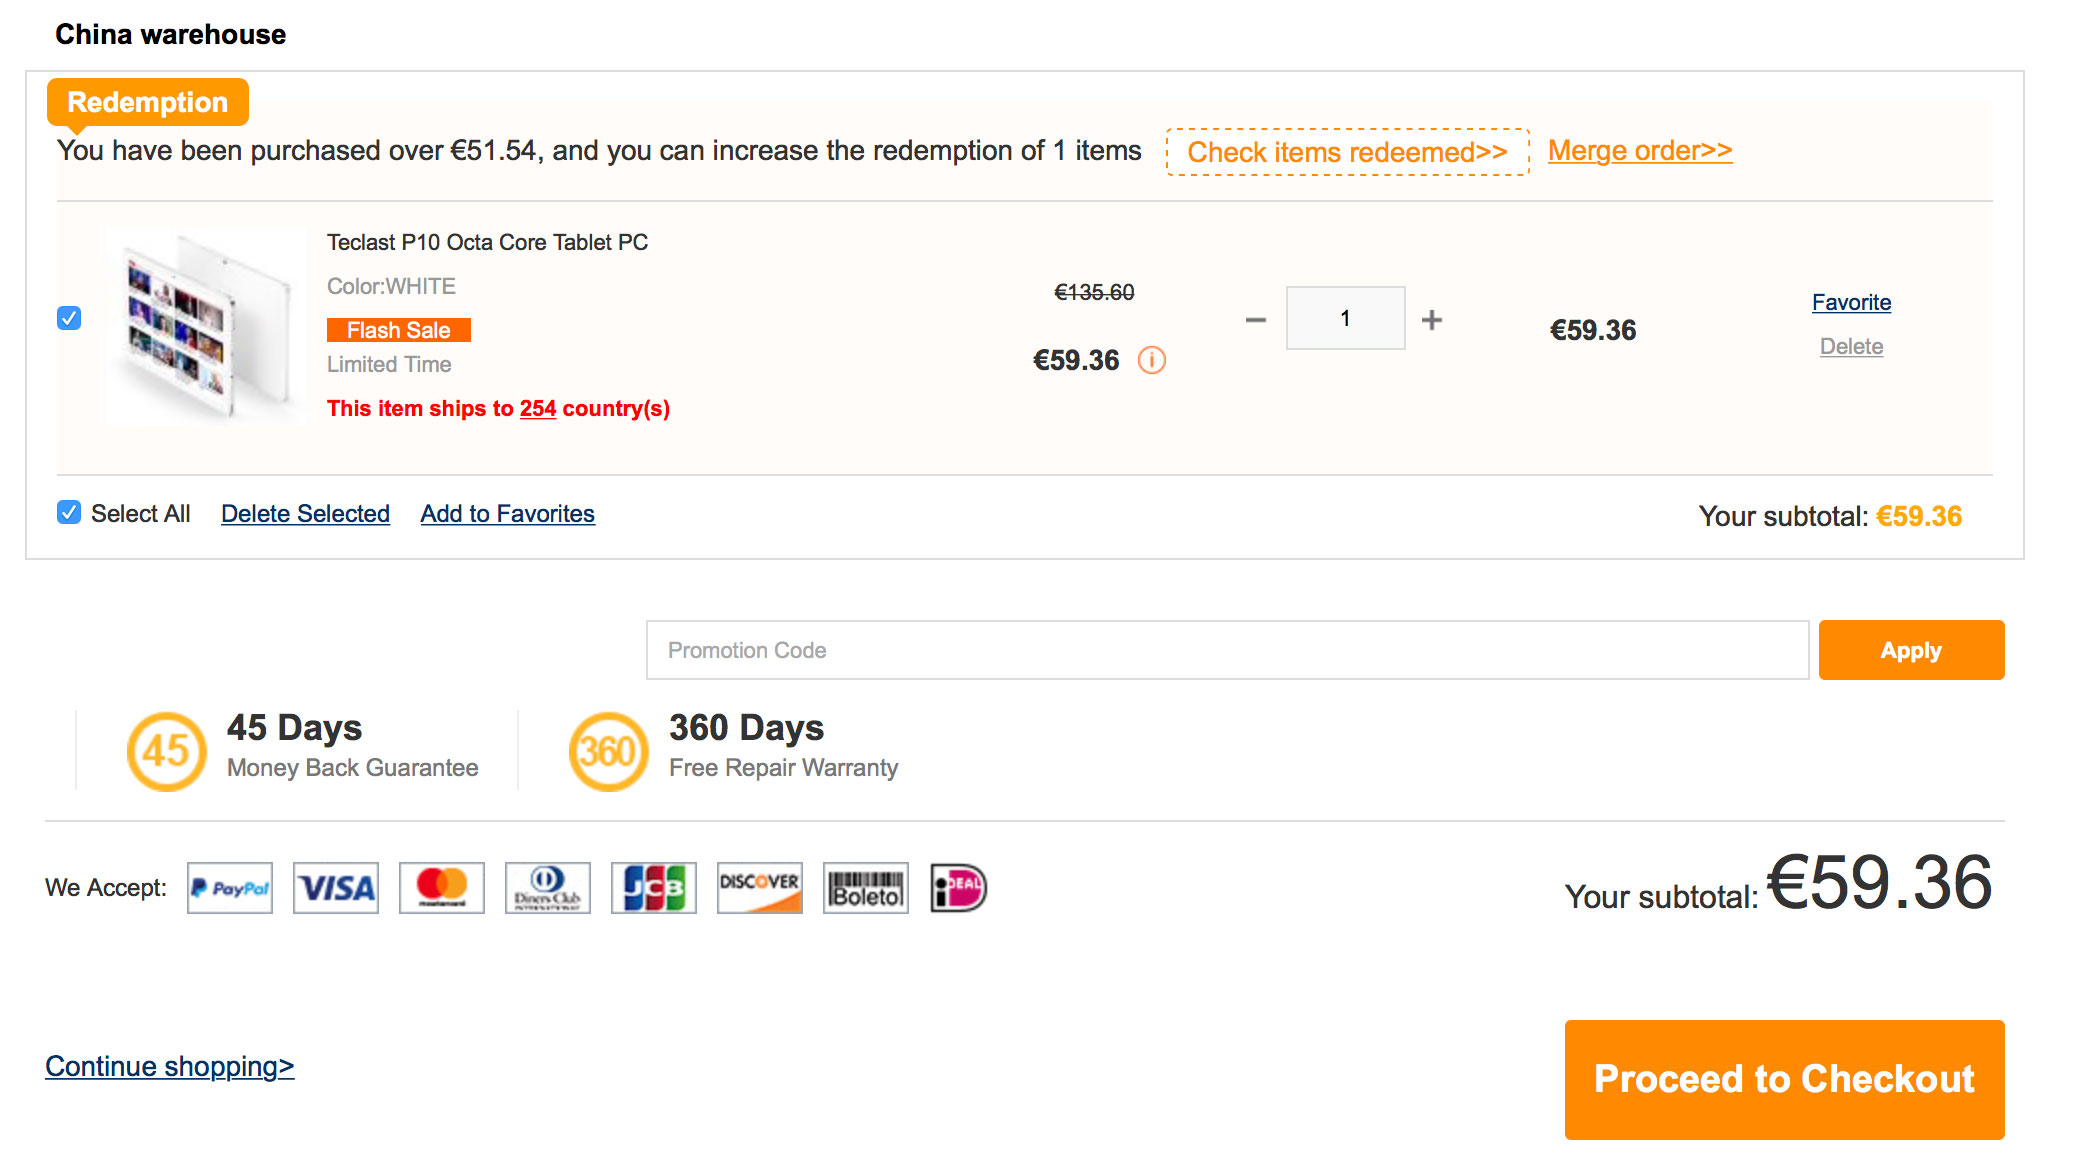Delete the Teclast P10 item
This screenshot has height=1166, width=2086.
pyautogui.click(x=1851, y=346)
